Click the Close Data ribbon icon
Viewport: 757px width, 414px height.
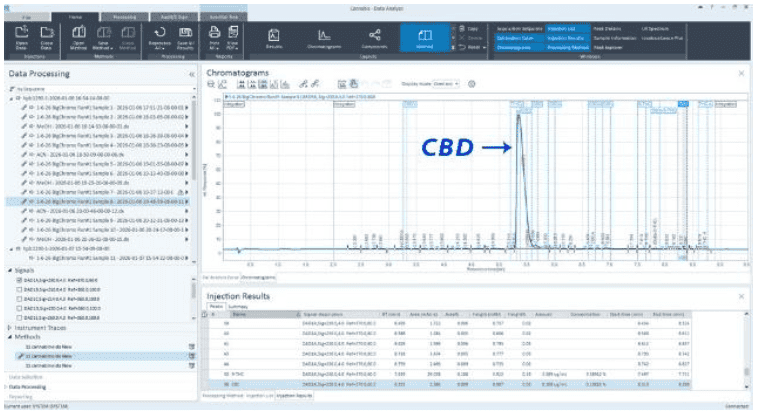click(46, 39)
